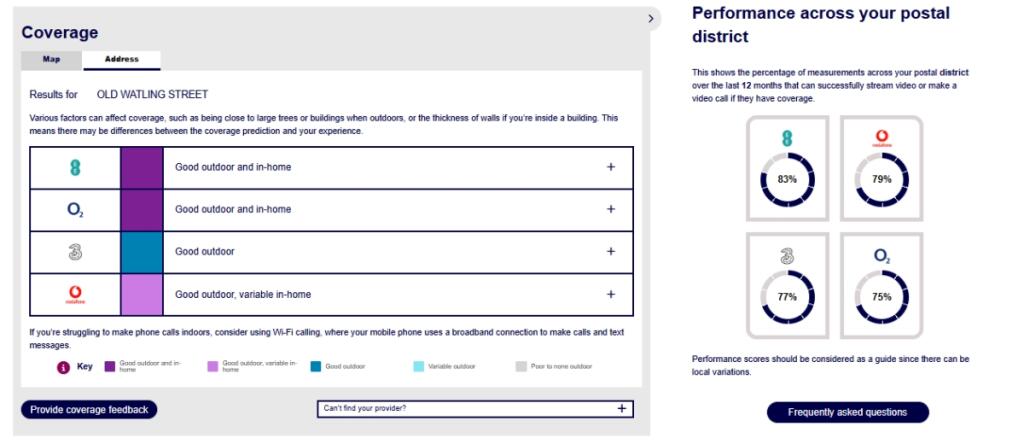The height and width of the screenshot is (444, 1024).
Task: Expand the O2 coverage row details
Action: pos(611,210)
